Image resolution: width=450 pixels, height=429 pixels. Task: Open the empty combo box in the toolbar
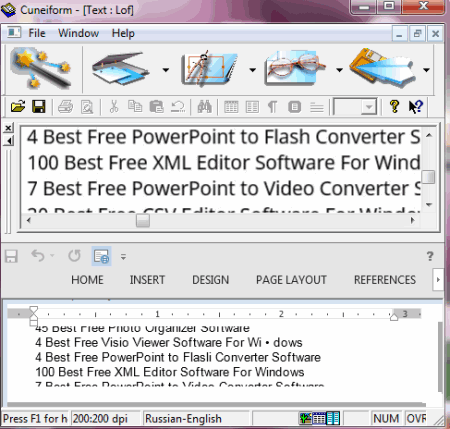click(x=355, y=107)
